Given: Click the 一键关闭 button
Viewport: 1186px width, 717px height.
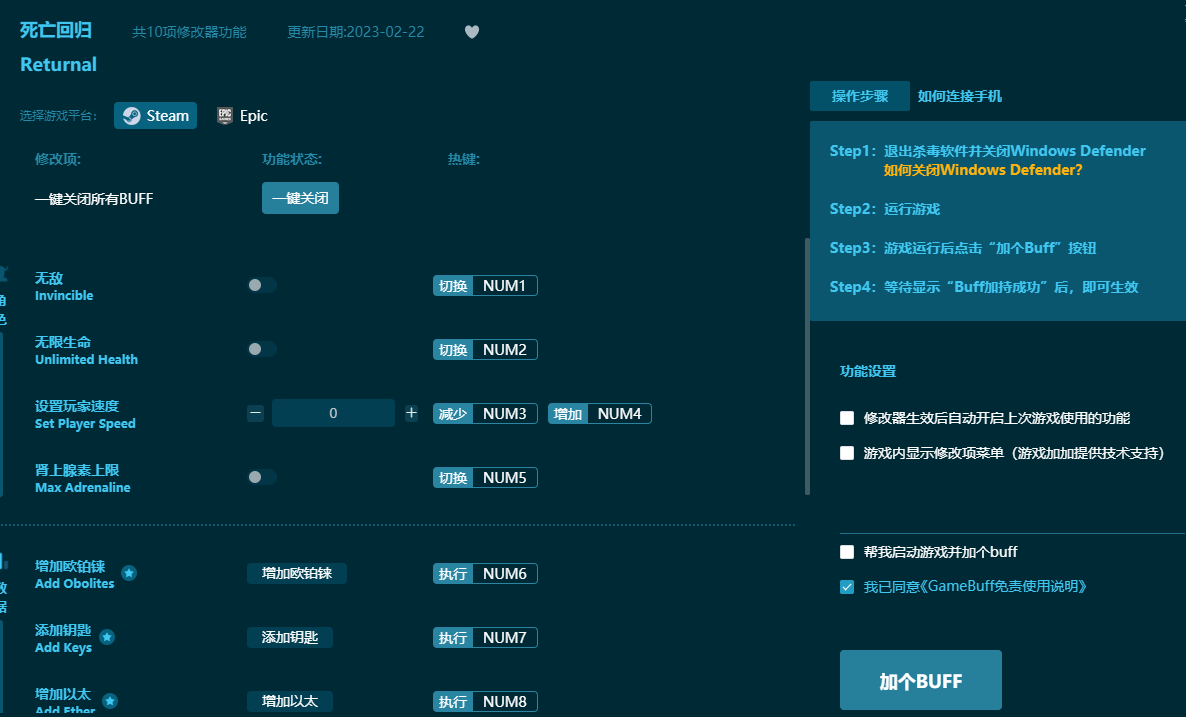Looking at the screenshot, I should [x=300, y=198].
